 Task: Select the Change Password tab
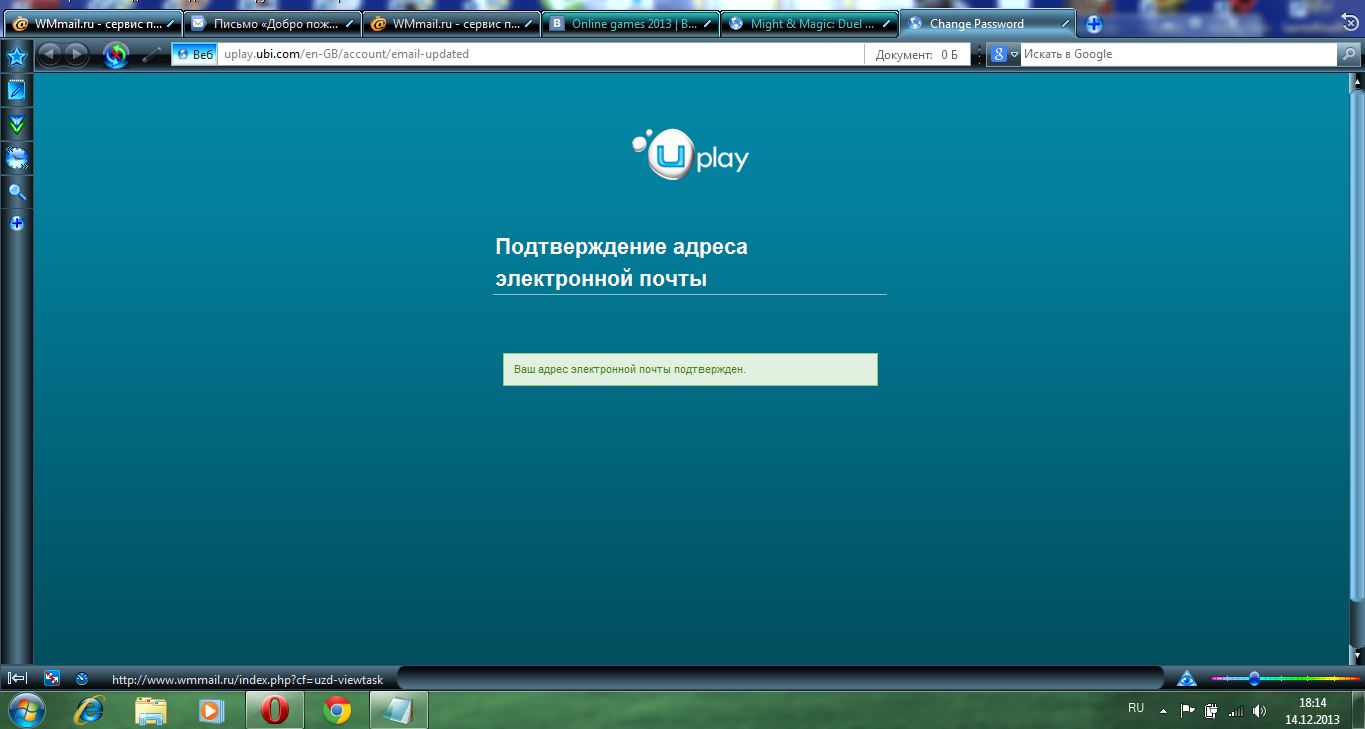[x=988, y=24]
